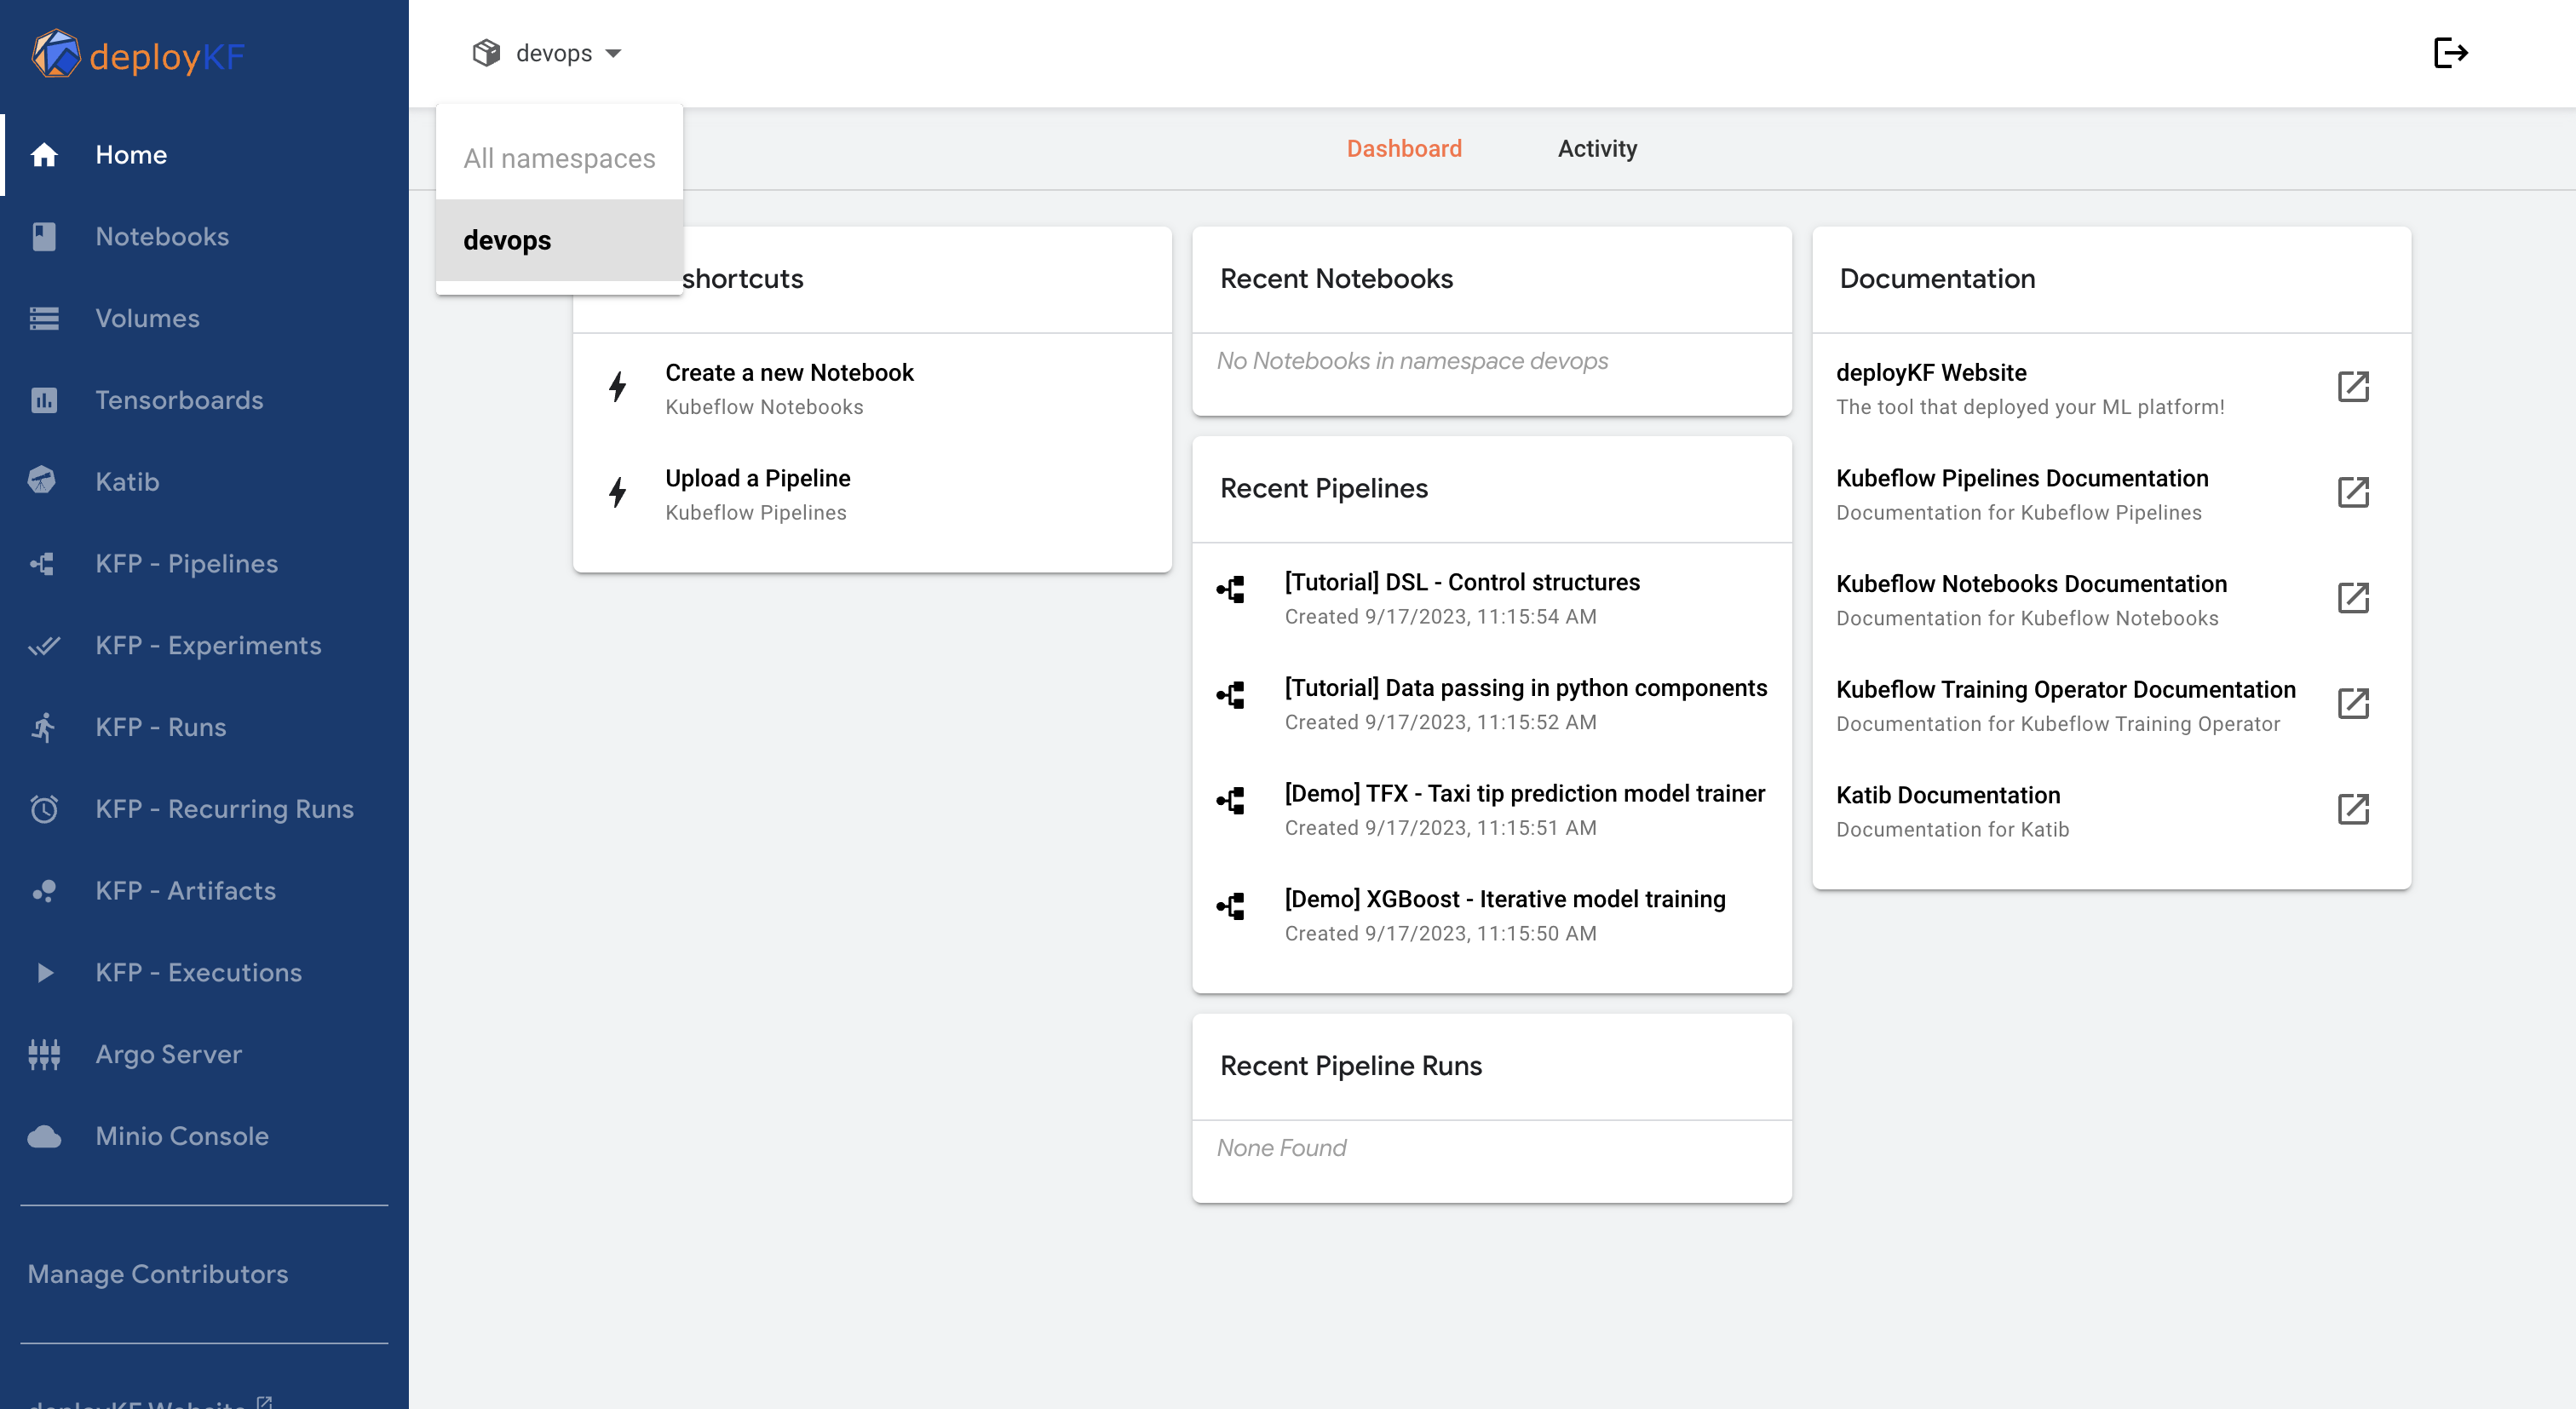2576x1409 pixels.
Task: Click the KFP Experiments double-check icon
Action: click(44, 646)
